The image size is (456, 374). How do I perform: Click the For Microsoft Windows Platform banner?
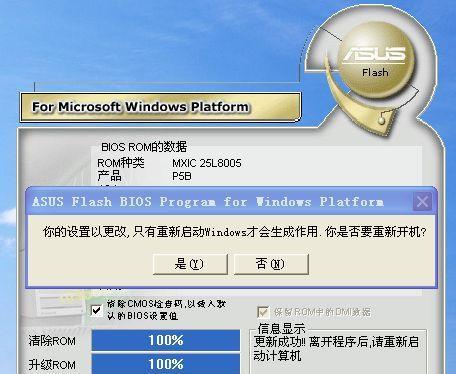pyautogui.click(x=160, y=107)
